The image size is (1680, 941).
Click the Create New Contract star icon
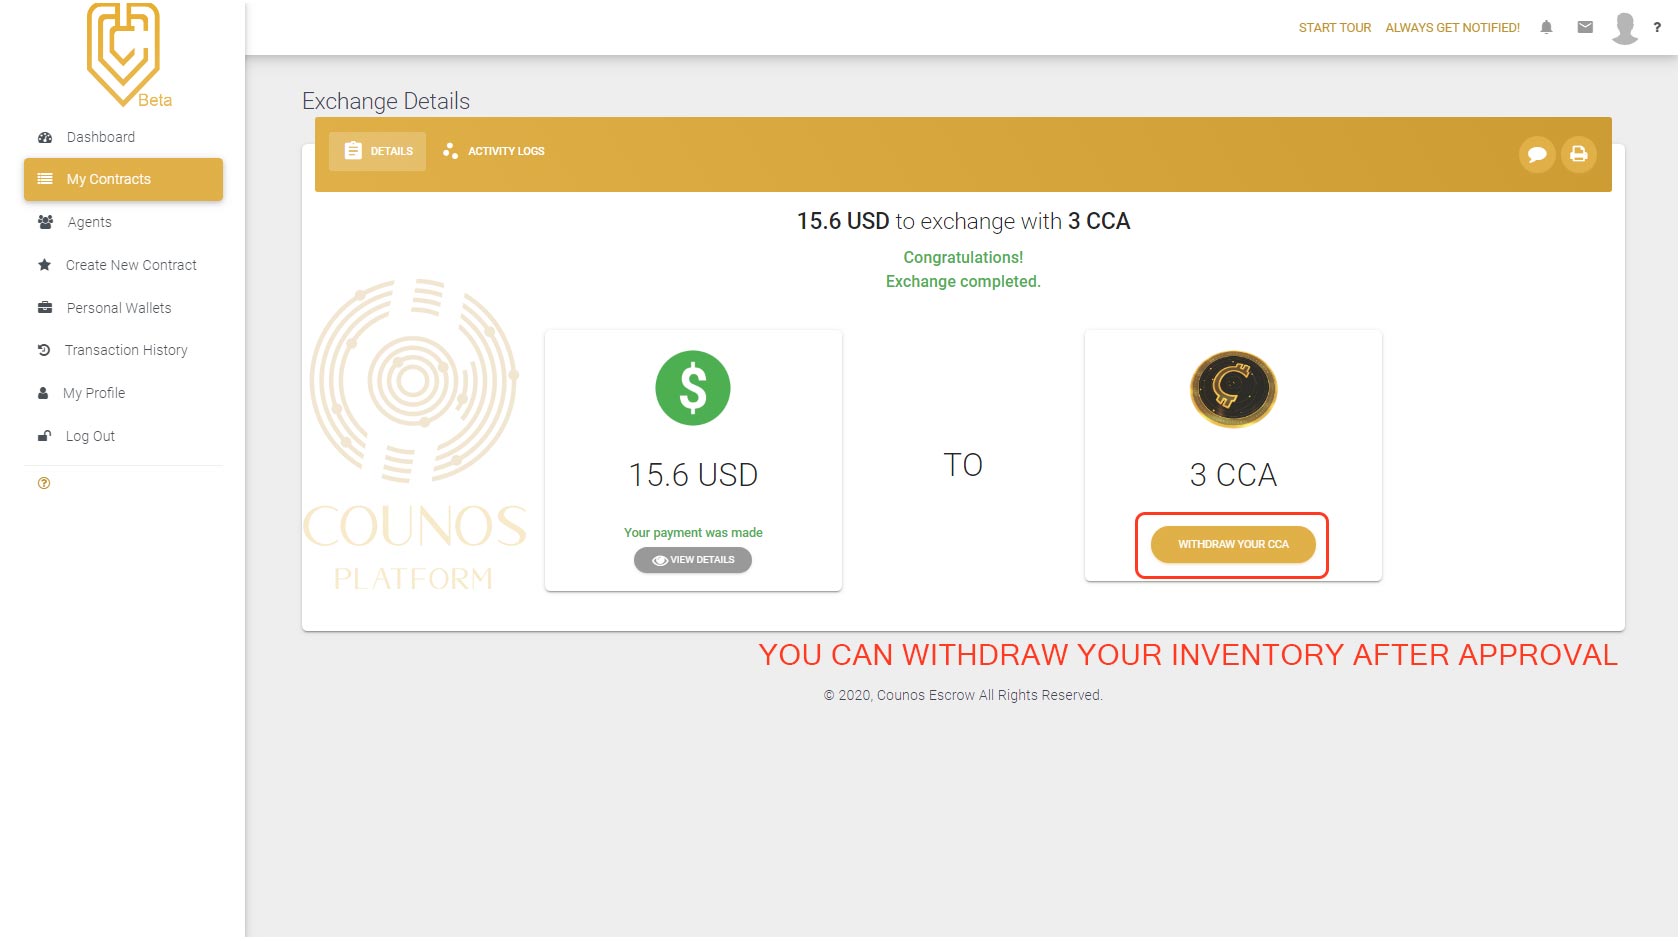point(44,265)
